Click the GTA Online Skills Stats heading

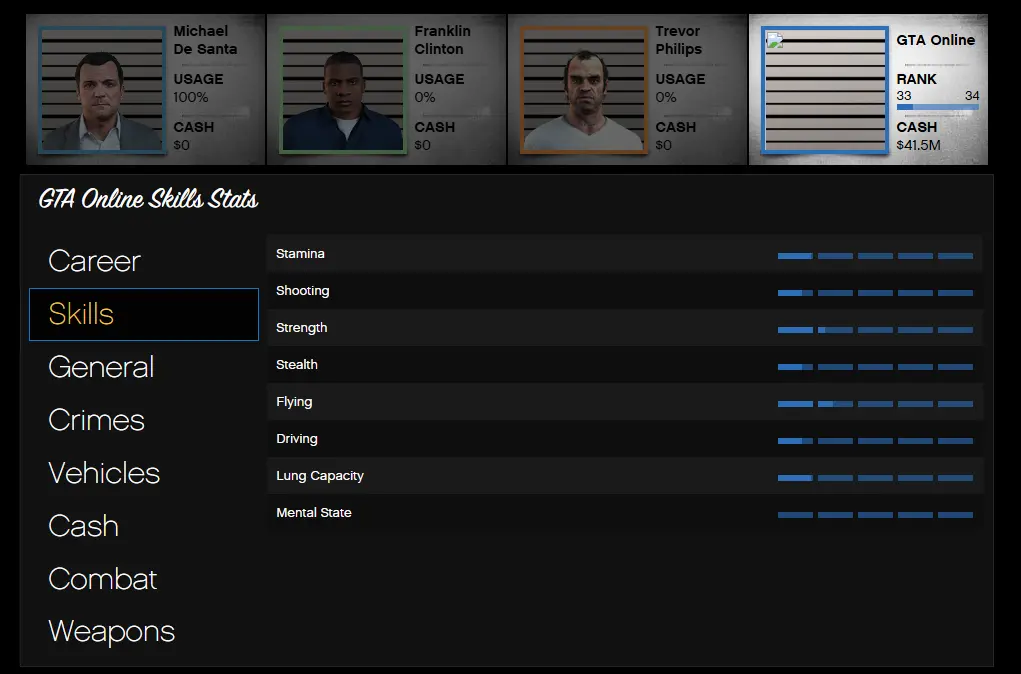pos(148,199)
